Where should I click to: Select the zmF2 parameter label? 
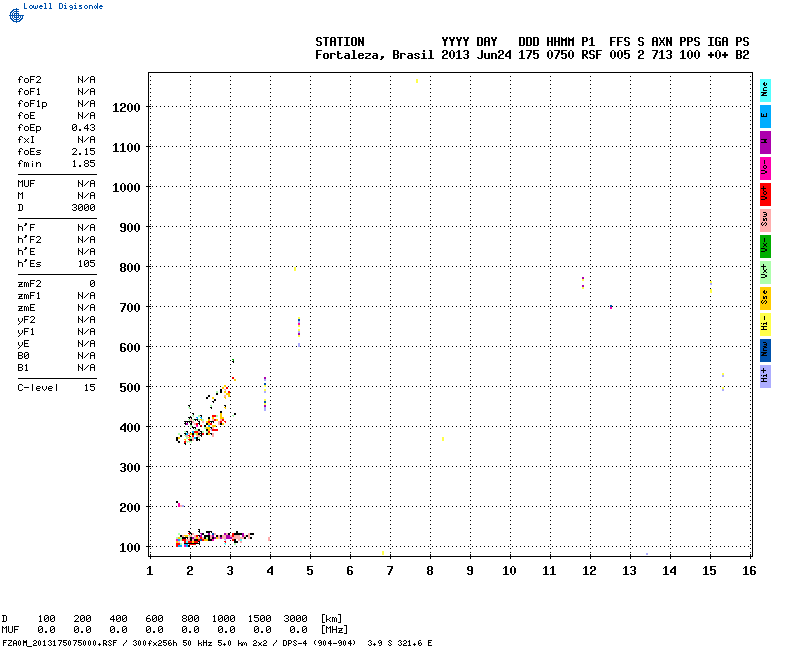point(30,284)
